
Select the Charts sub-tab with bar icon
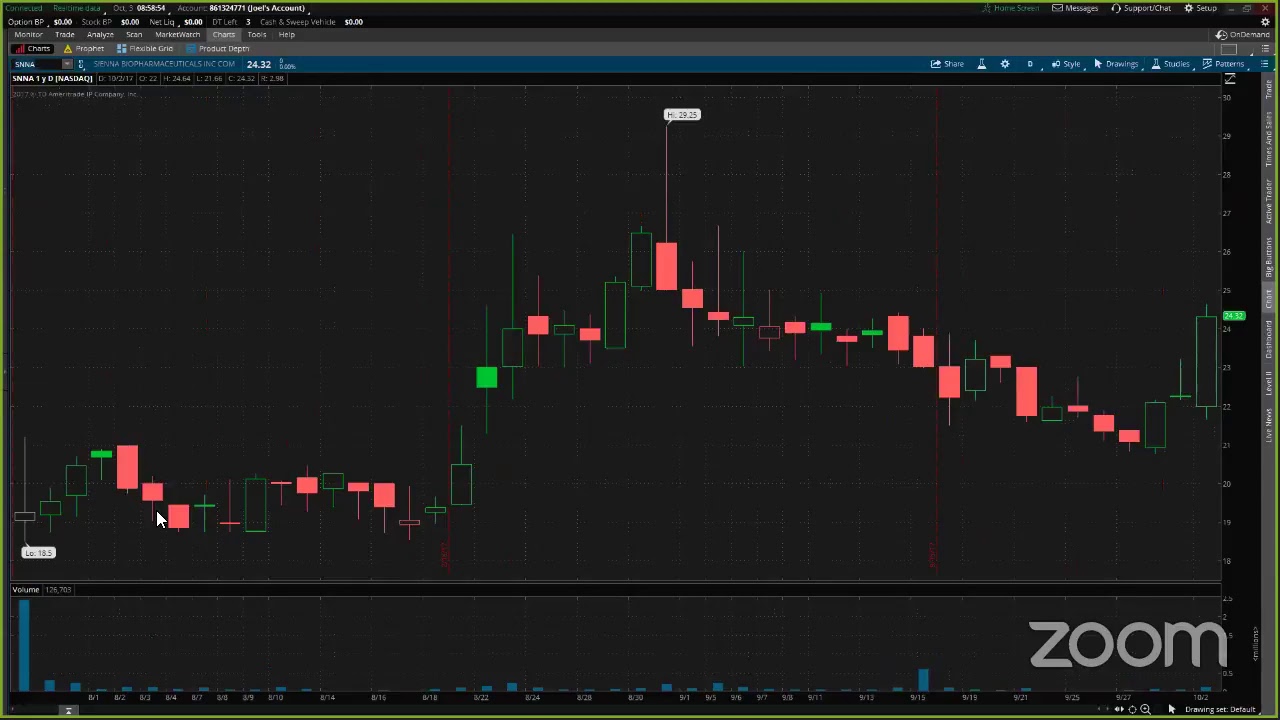coord(32,48)
